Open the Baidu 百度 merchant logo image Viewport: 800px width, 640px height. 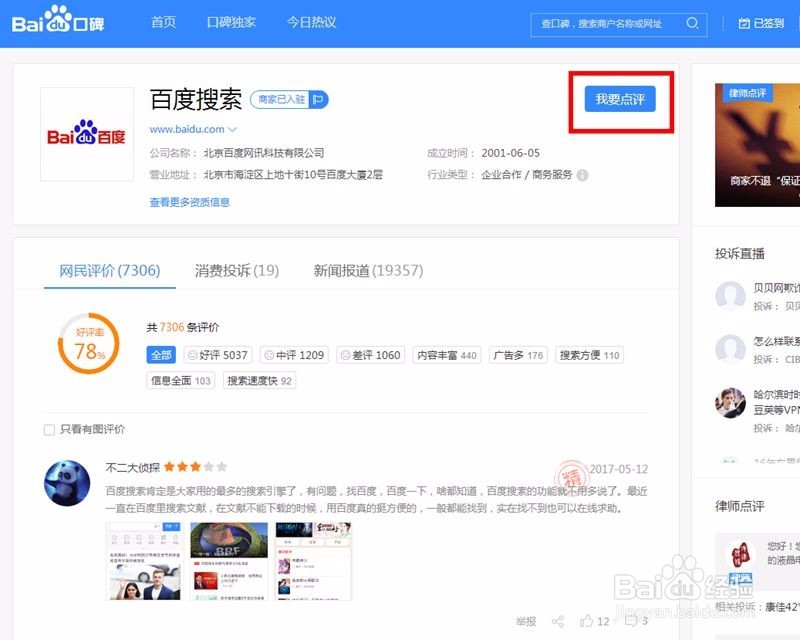pos(87,134)
